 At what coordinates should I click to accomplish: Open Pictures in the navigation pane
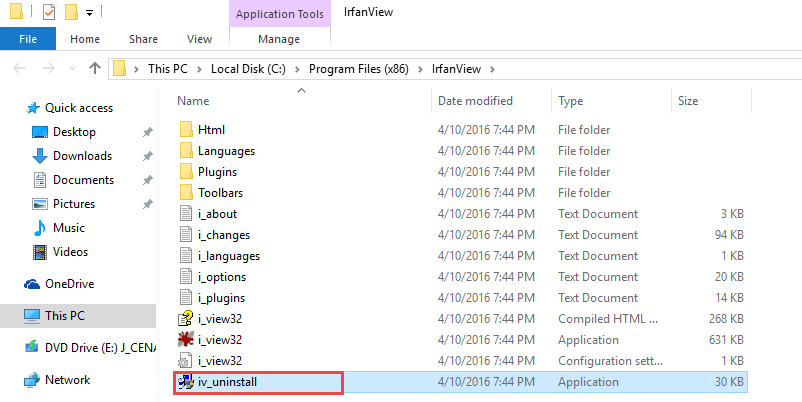click(x=74, y=204)
